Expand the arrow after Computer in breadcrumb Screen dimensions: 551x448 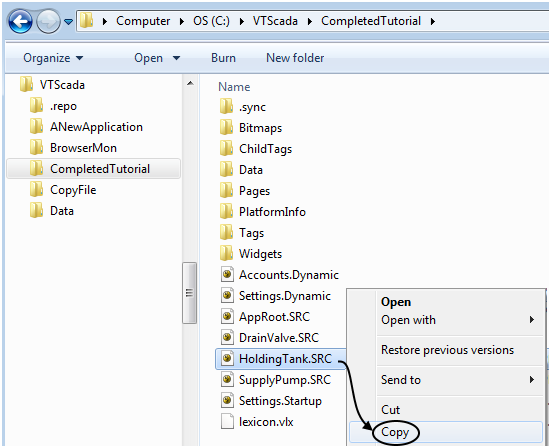click(x=182, y=22)
